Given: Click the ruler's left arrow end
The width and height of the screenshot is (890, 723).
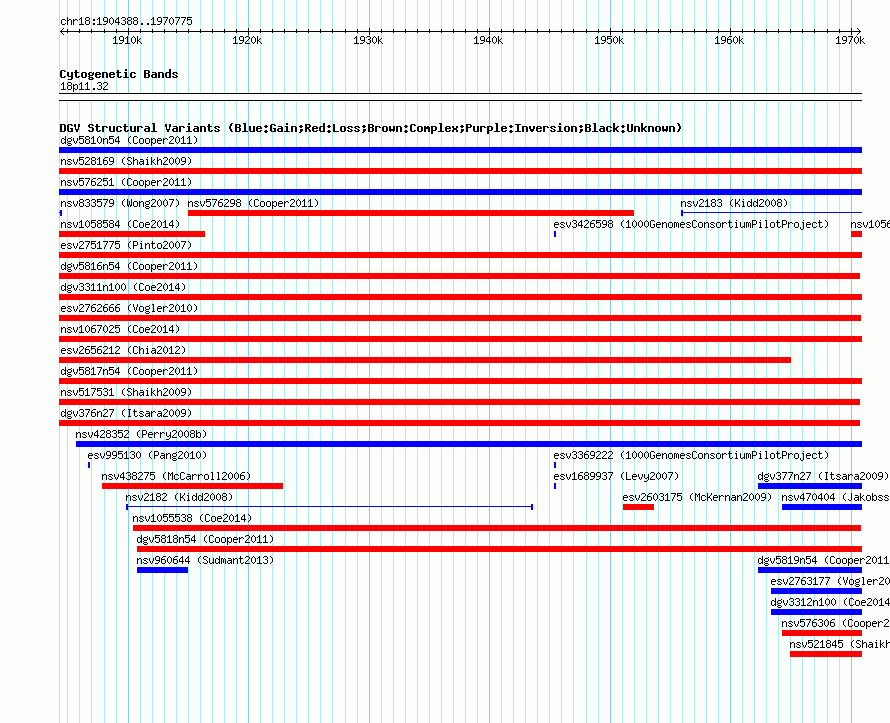Looking at the screenshot, I should point(62,31).
